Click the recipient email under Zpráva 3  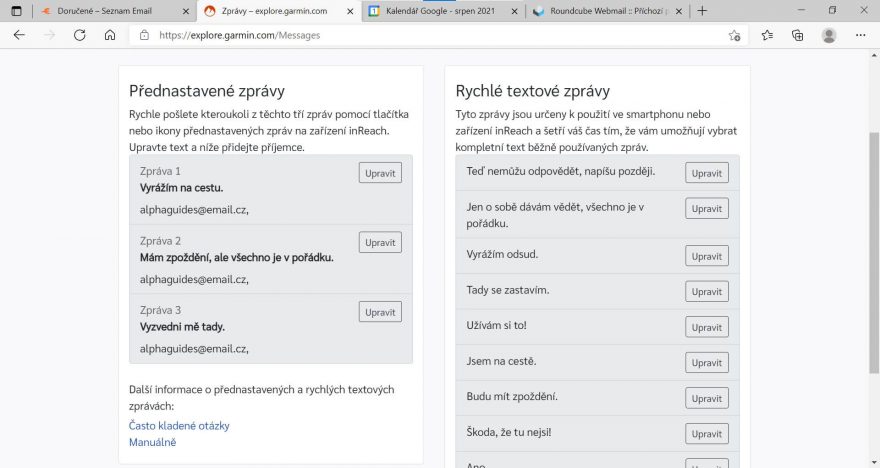point(194,348)
